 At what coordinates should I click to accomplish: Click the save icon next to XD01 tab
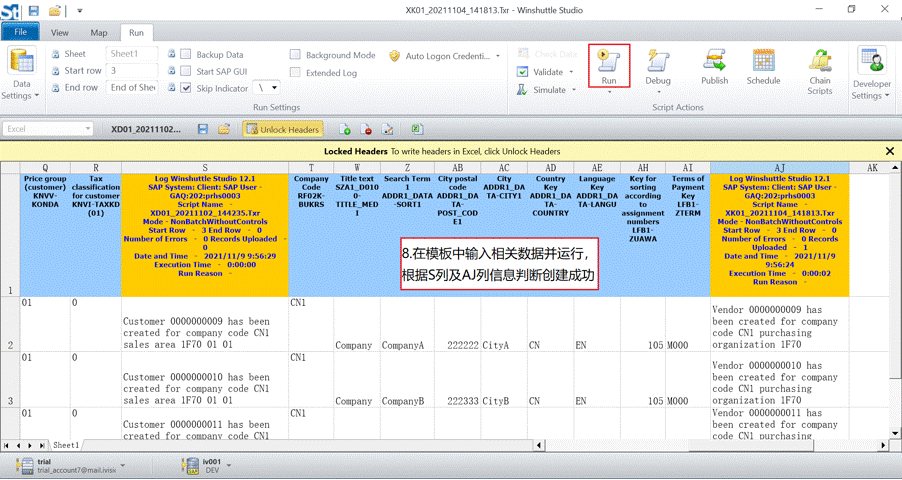click(202, 129)
